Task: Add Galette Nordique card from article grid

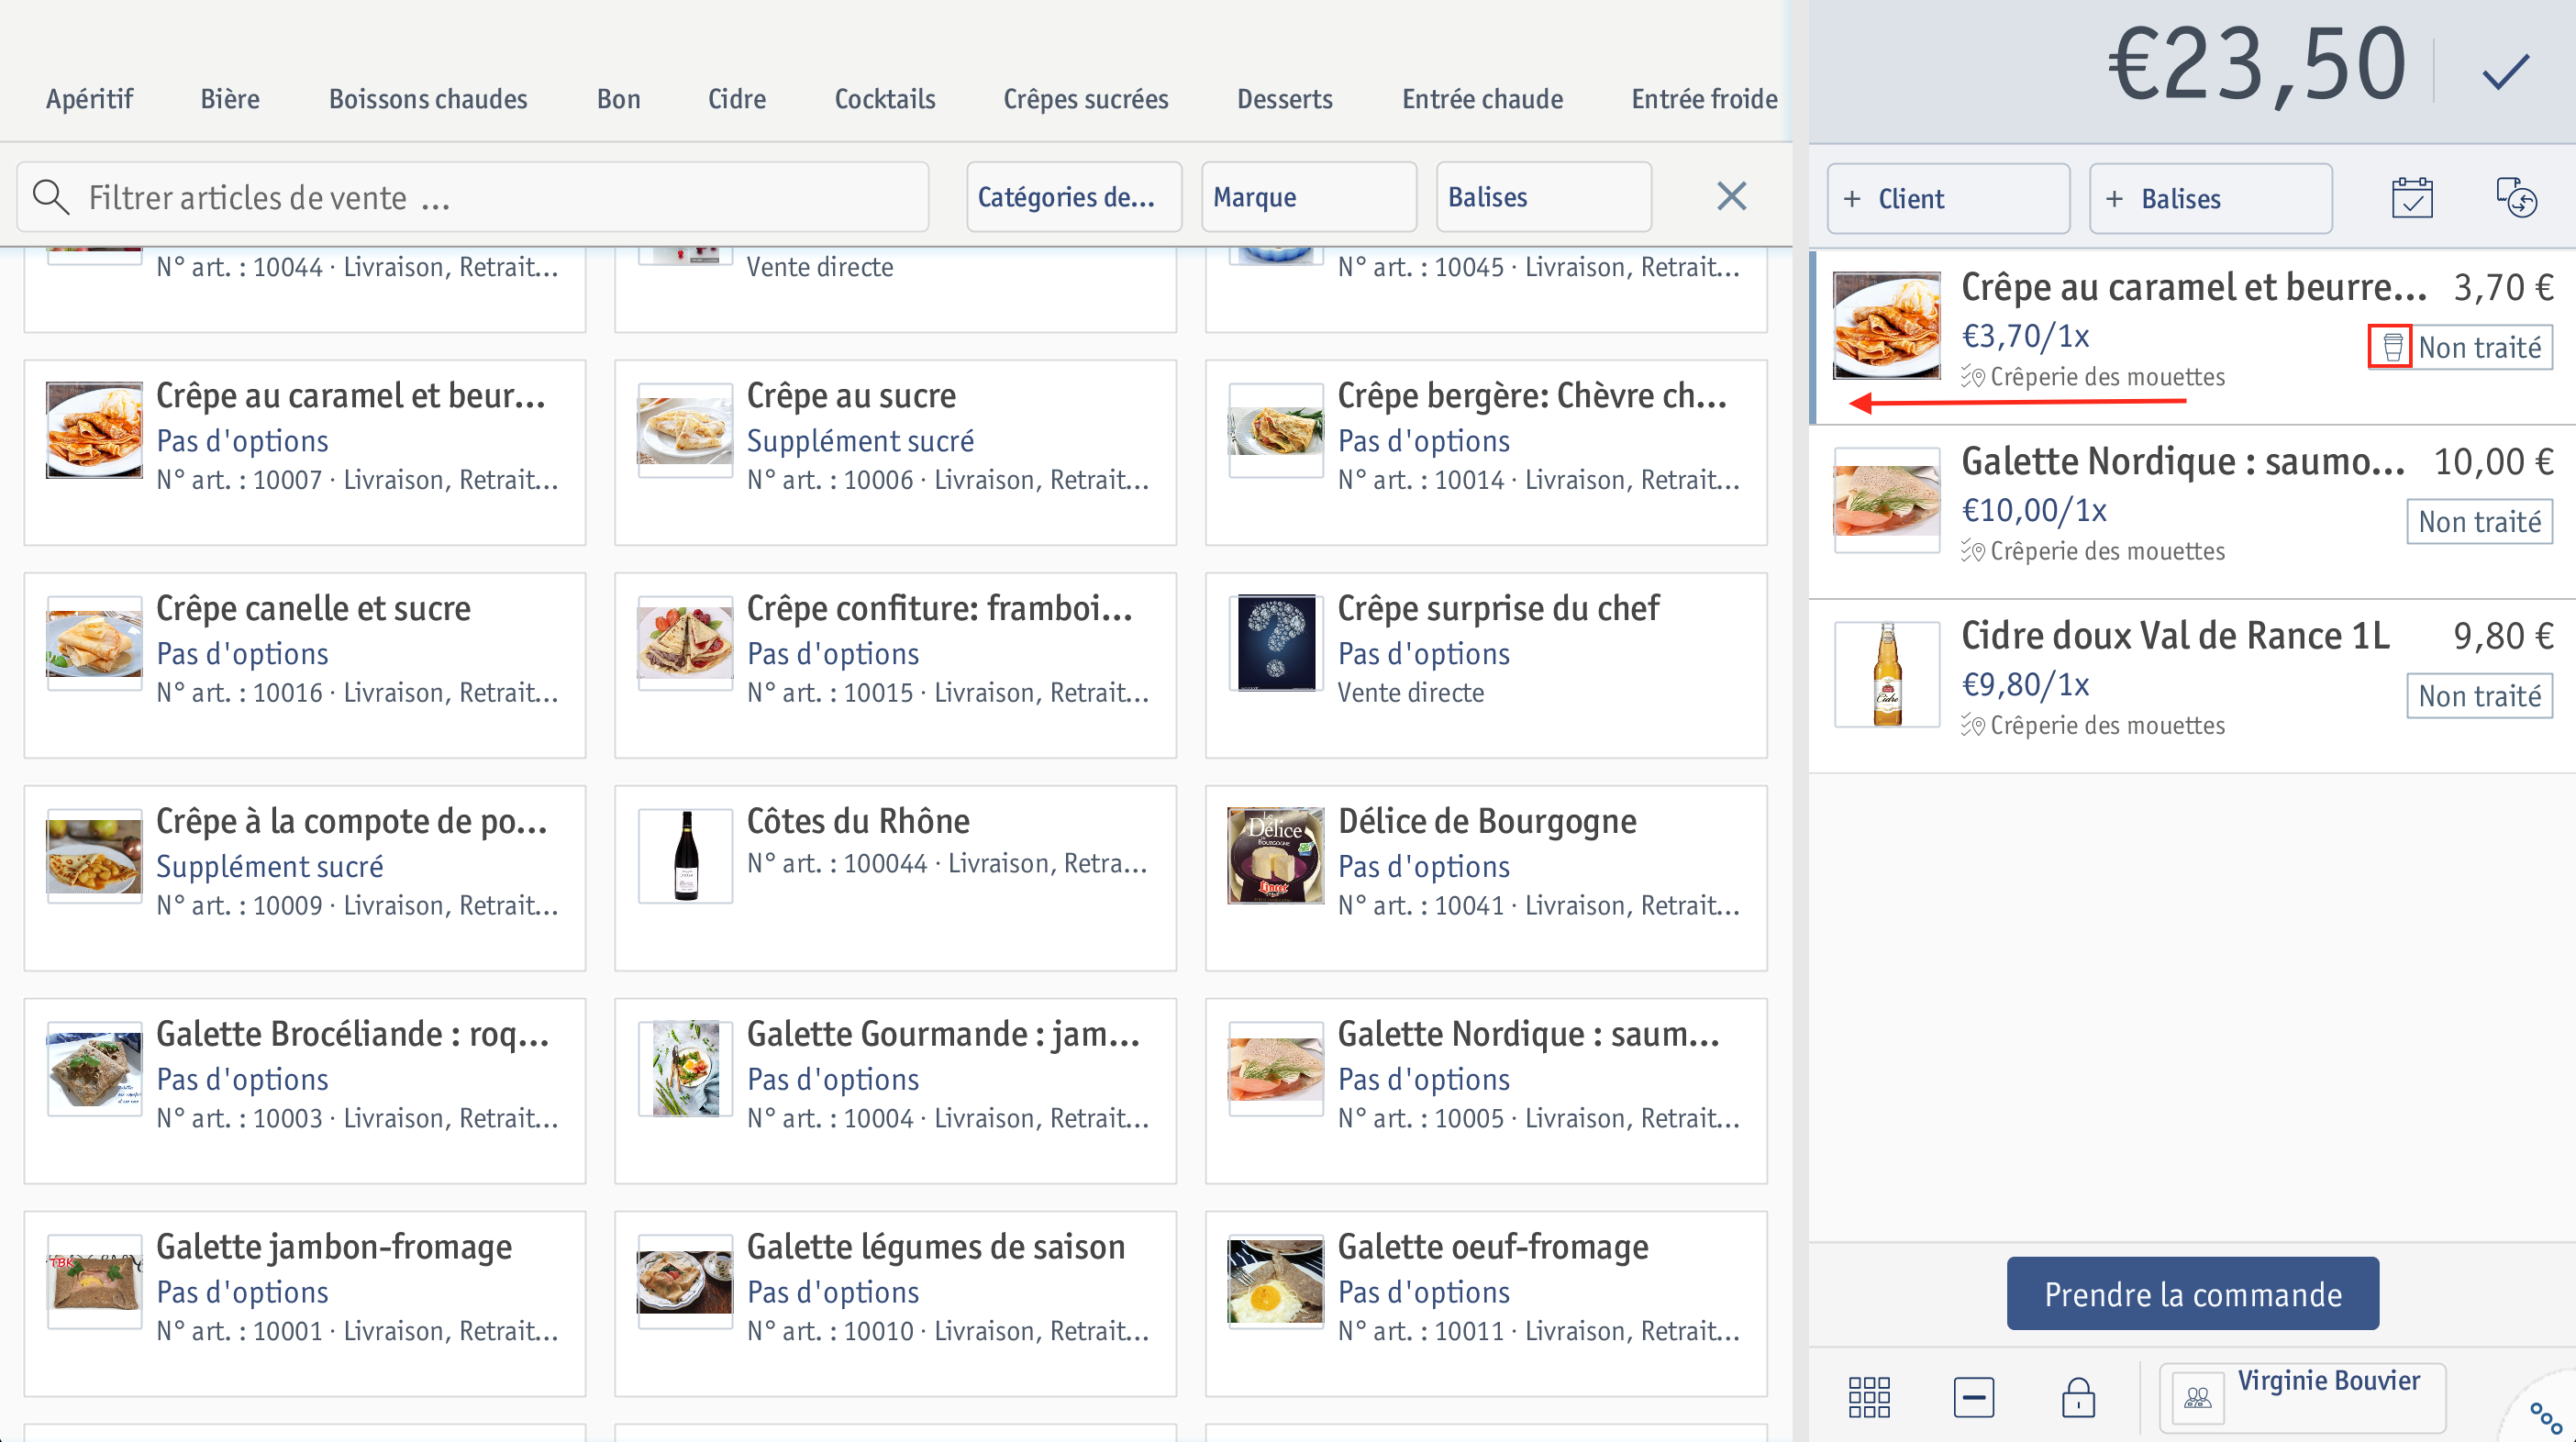Action: click(x=1486, y=1091)
